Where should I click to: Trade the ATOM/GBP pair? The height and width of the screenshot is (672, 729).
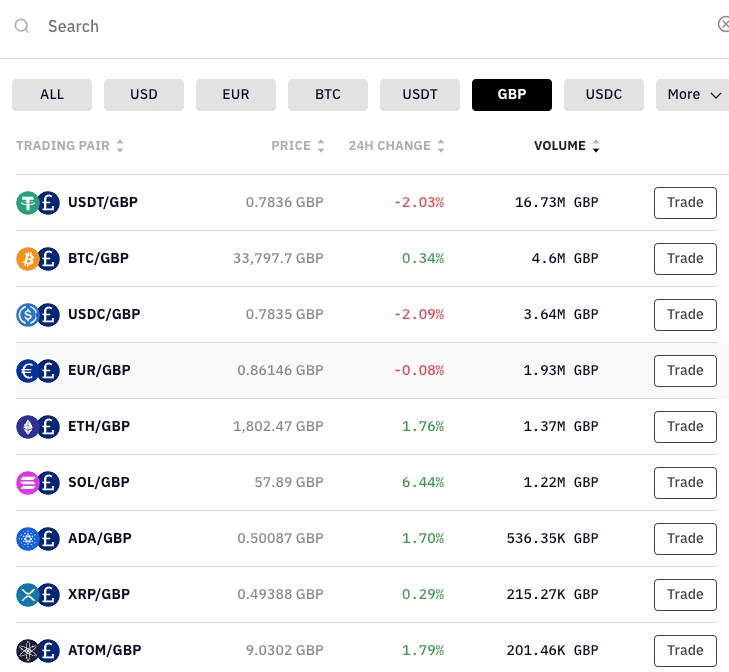(x=685, y=651)
